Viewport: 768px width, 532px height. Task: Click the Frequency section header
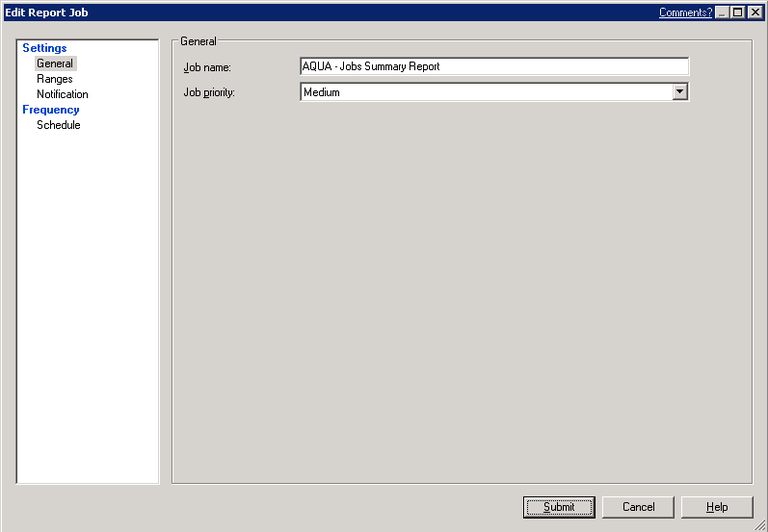click(50, 110)
